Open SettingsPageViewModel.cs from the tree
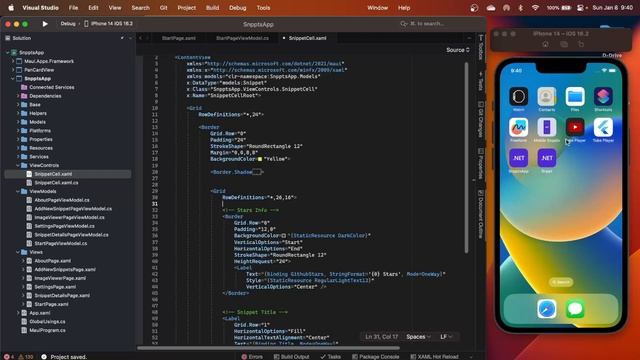This screenshot has width=640, height=360. (64, 226)
